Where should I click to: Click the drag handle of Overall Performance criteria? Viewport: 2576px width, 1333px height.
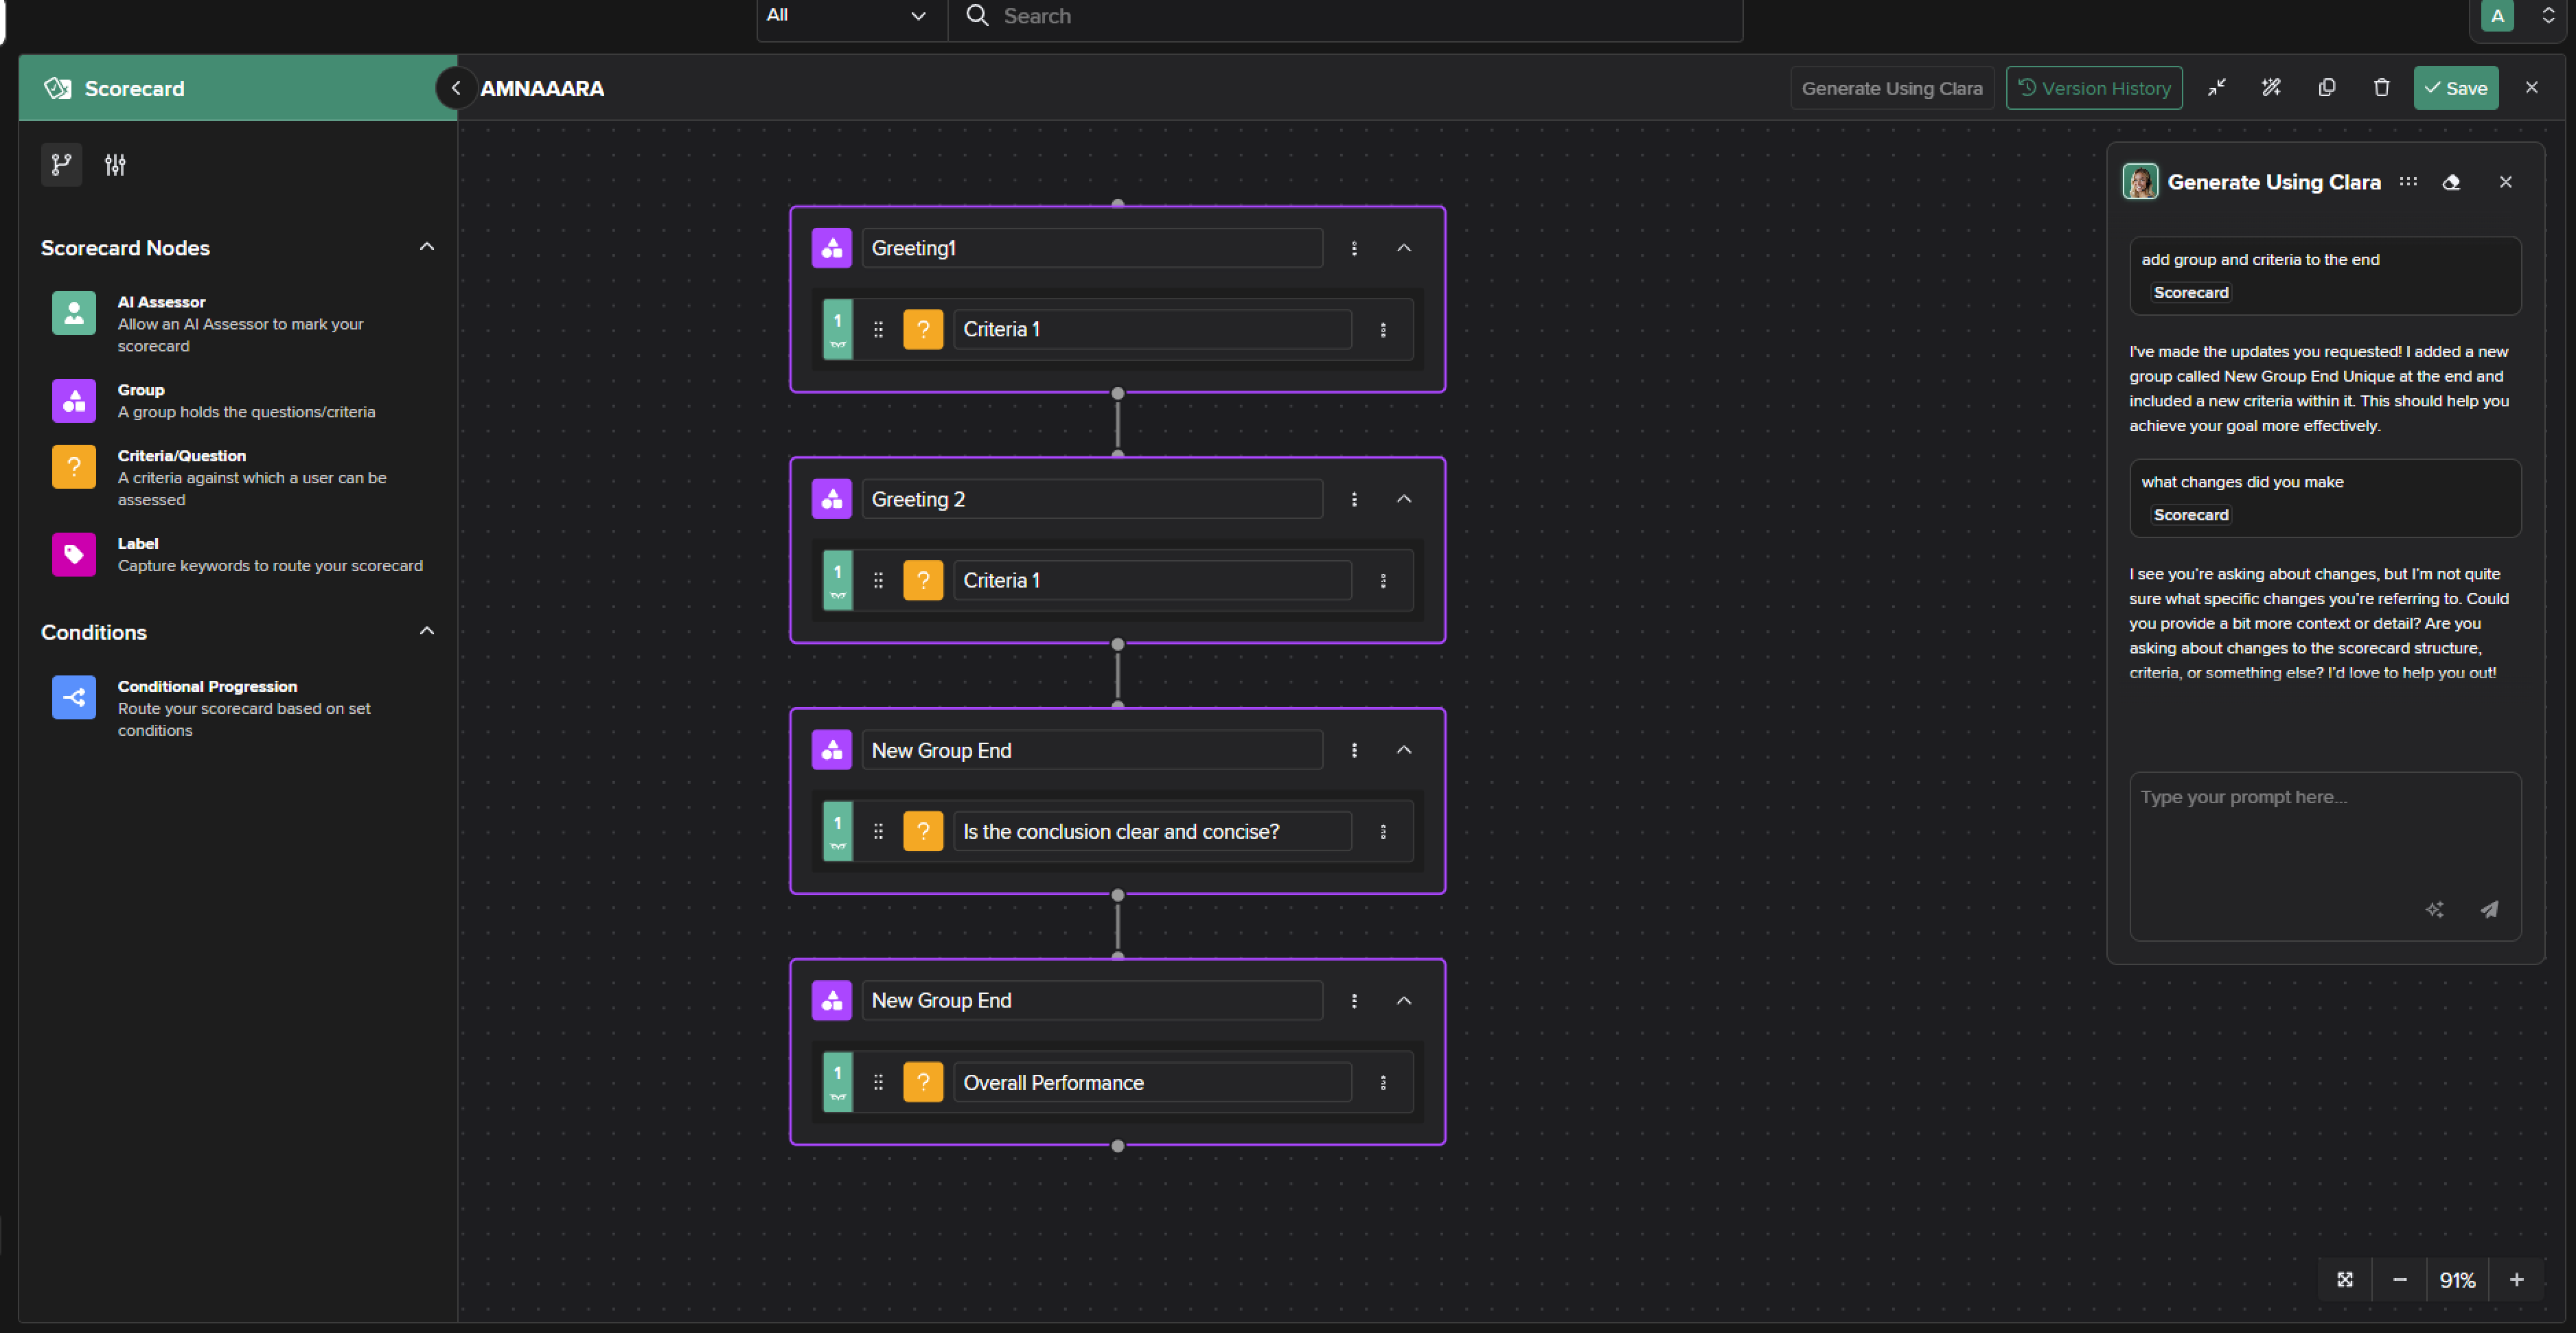point(878,1083)
